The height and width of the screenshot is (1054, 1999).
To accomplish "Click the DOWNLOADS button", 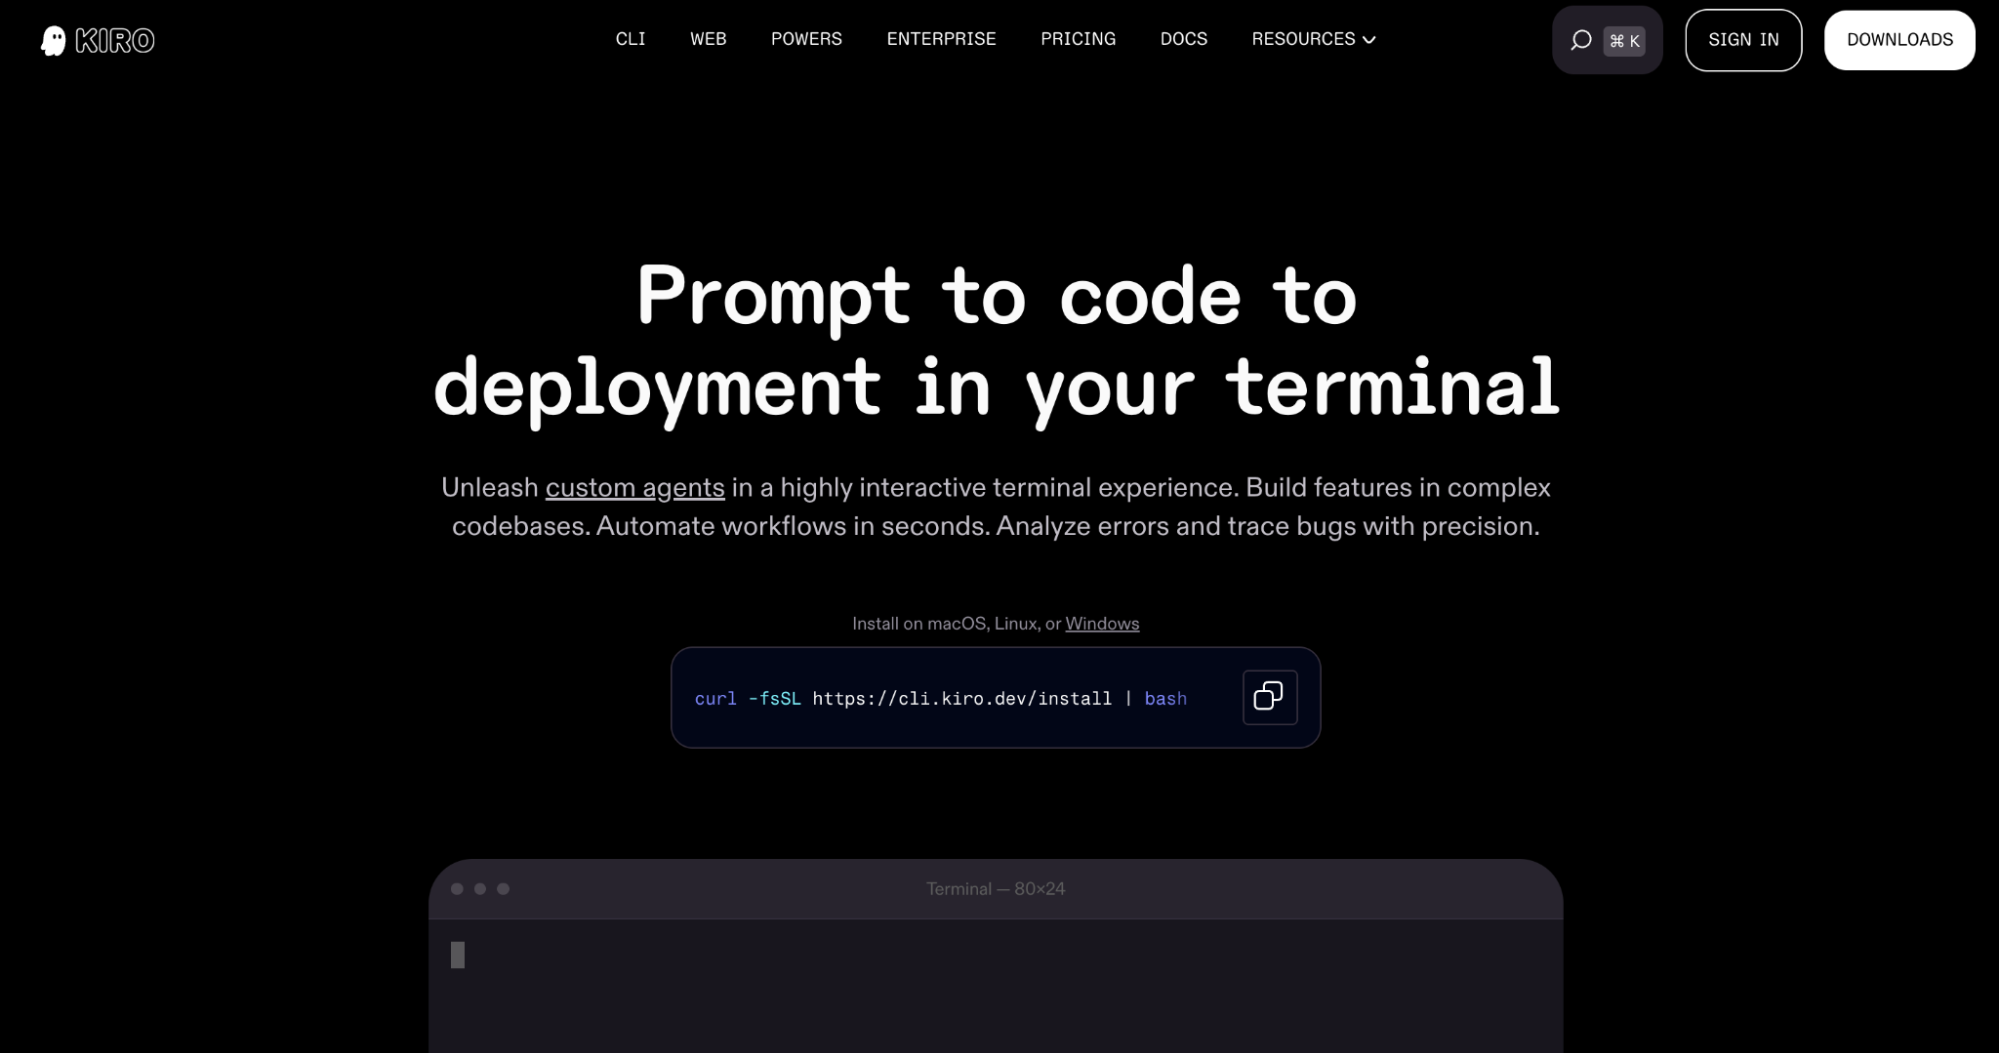I will (x=1899, y=40).
